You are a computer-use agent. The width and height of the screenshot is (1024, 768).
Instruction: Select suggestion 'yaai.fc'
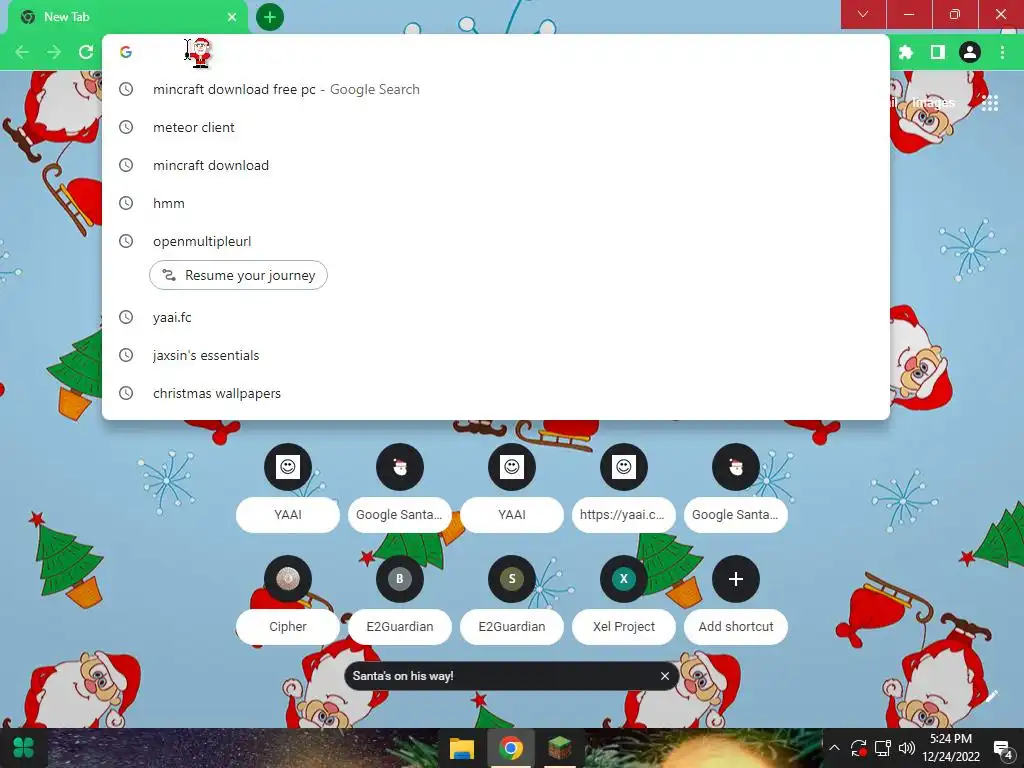[x=496, y=317]
